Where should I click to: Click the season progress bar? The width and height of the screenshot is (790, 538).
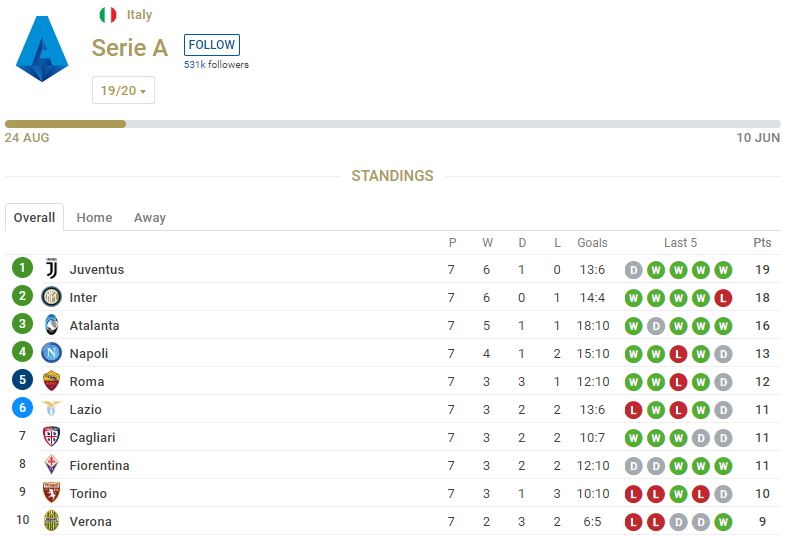(394, 124)
